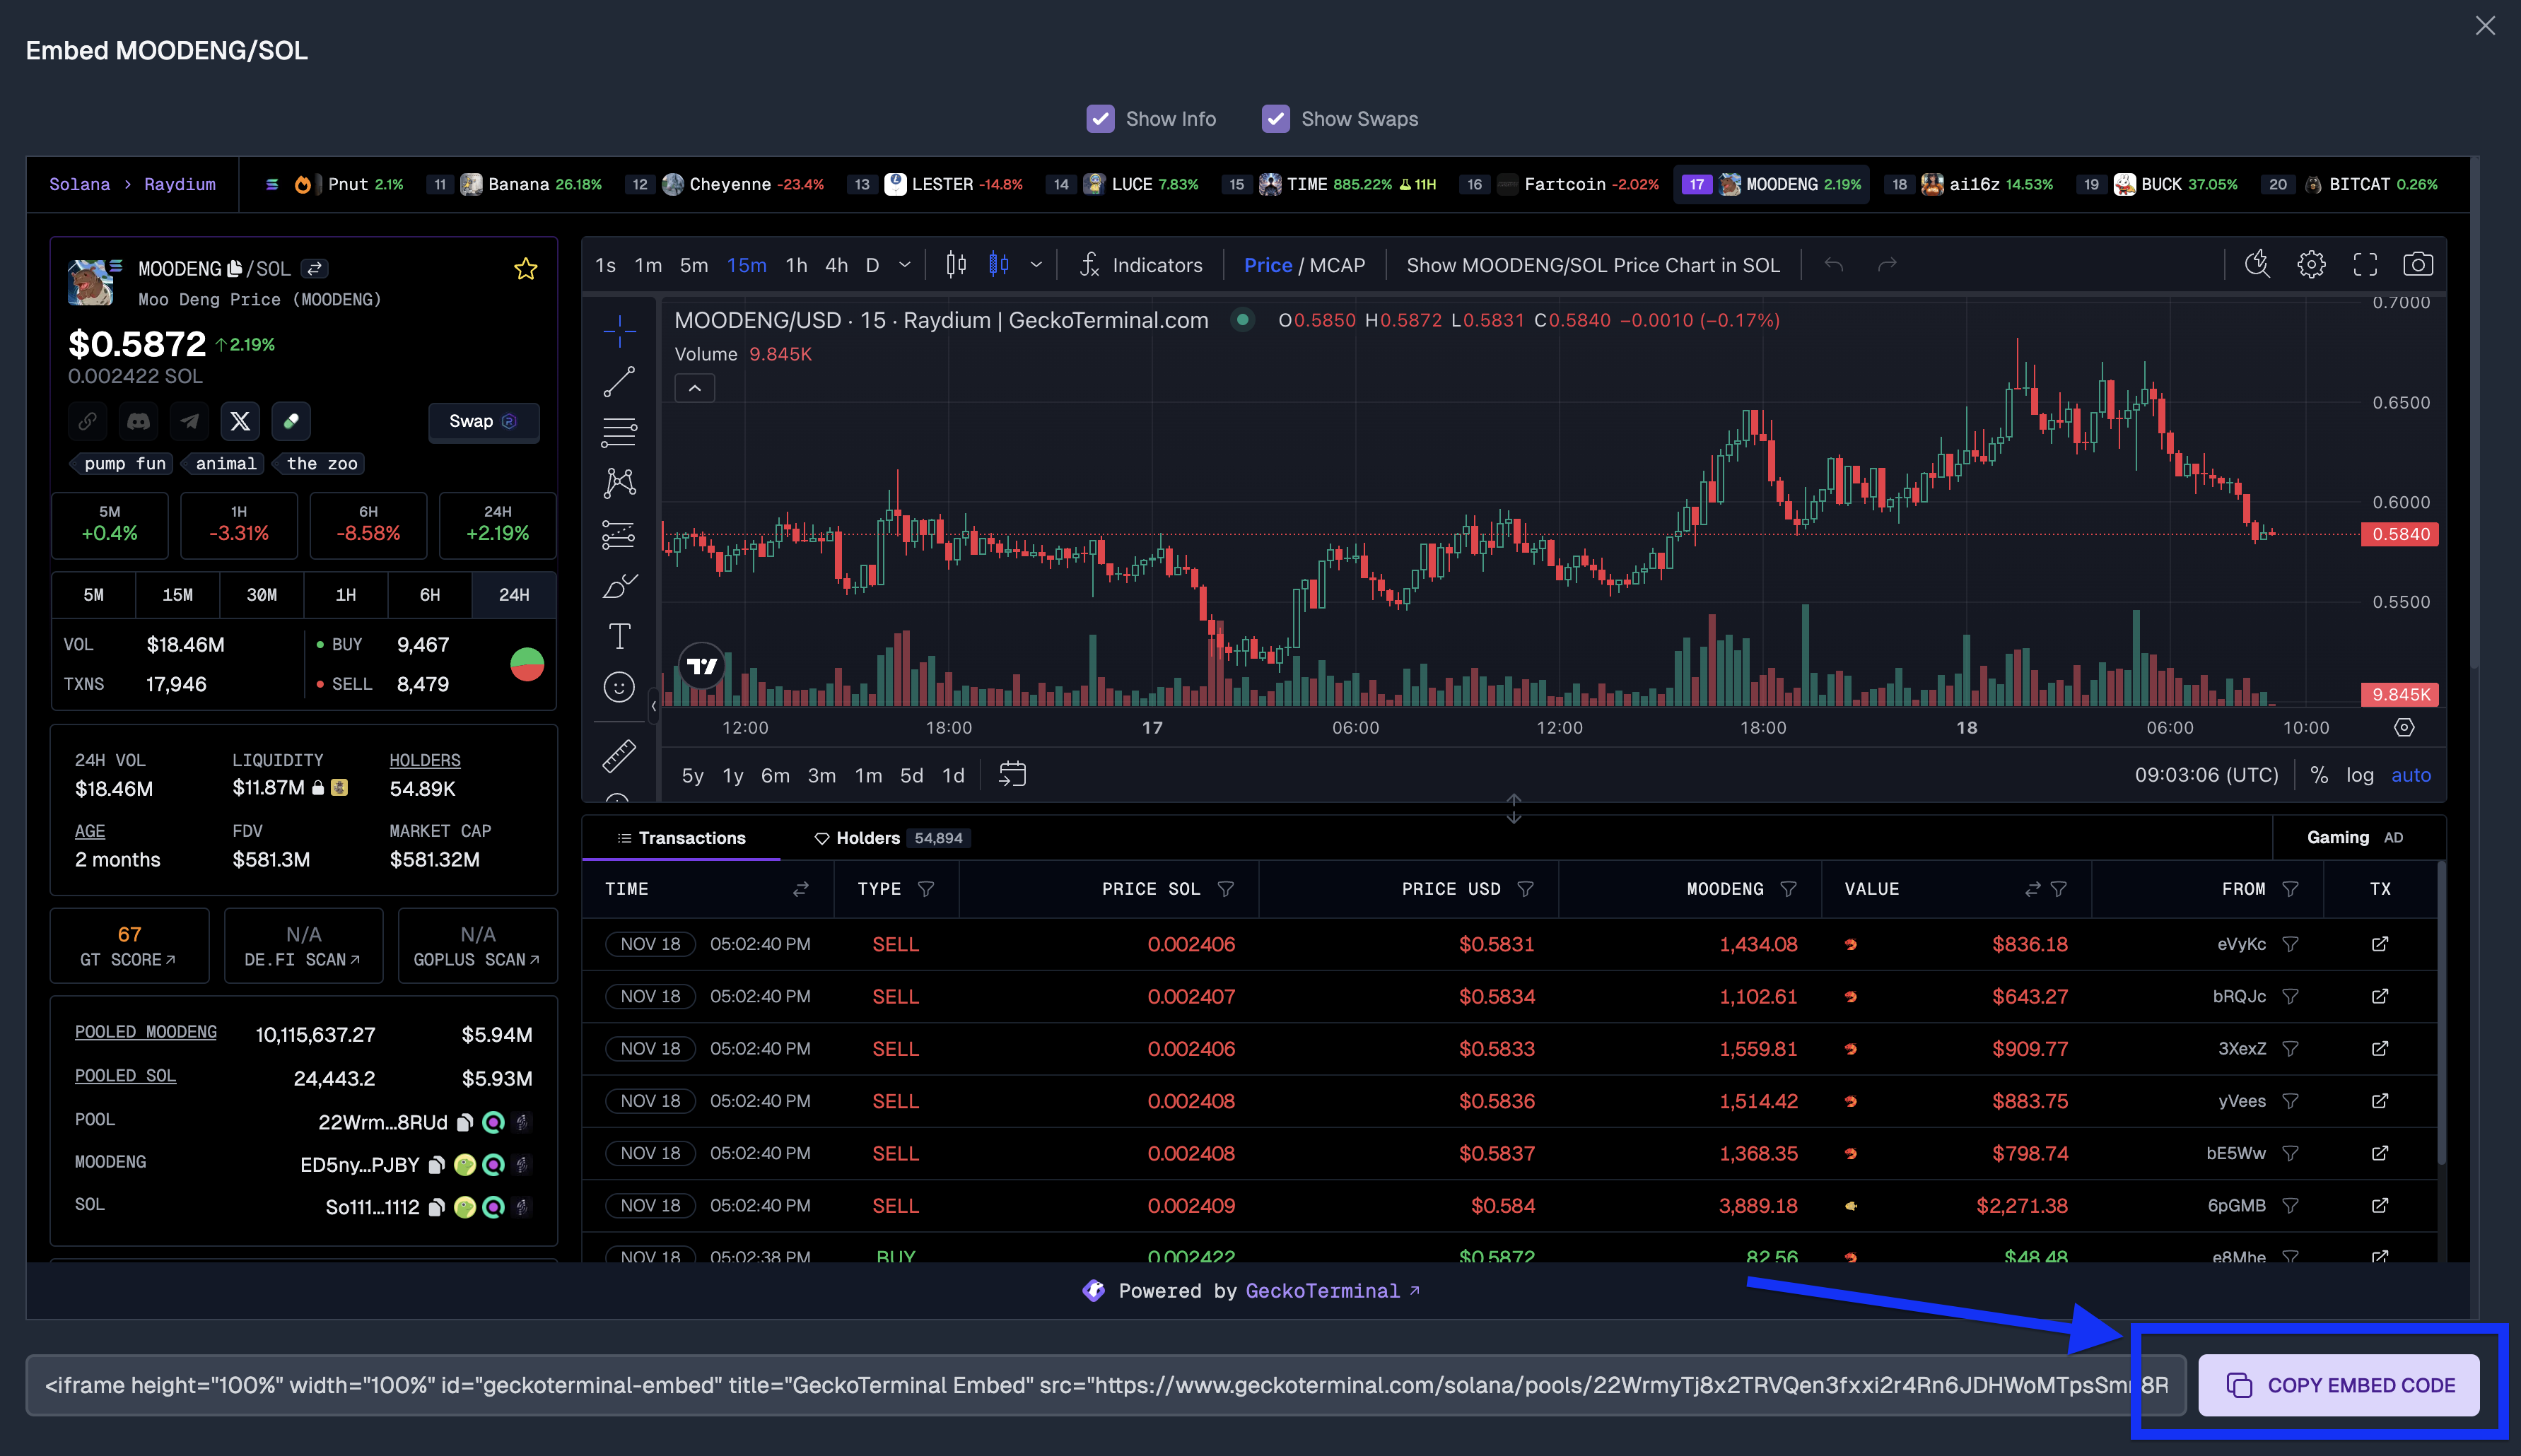2521x1456 pixels.
Task: Click the iframe embed code field
Action: pos(1105,1385)
